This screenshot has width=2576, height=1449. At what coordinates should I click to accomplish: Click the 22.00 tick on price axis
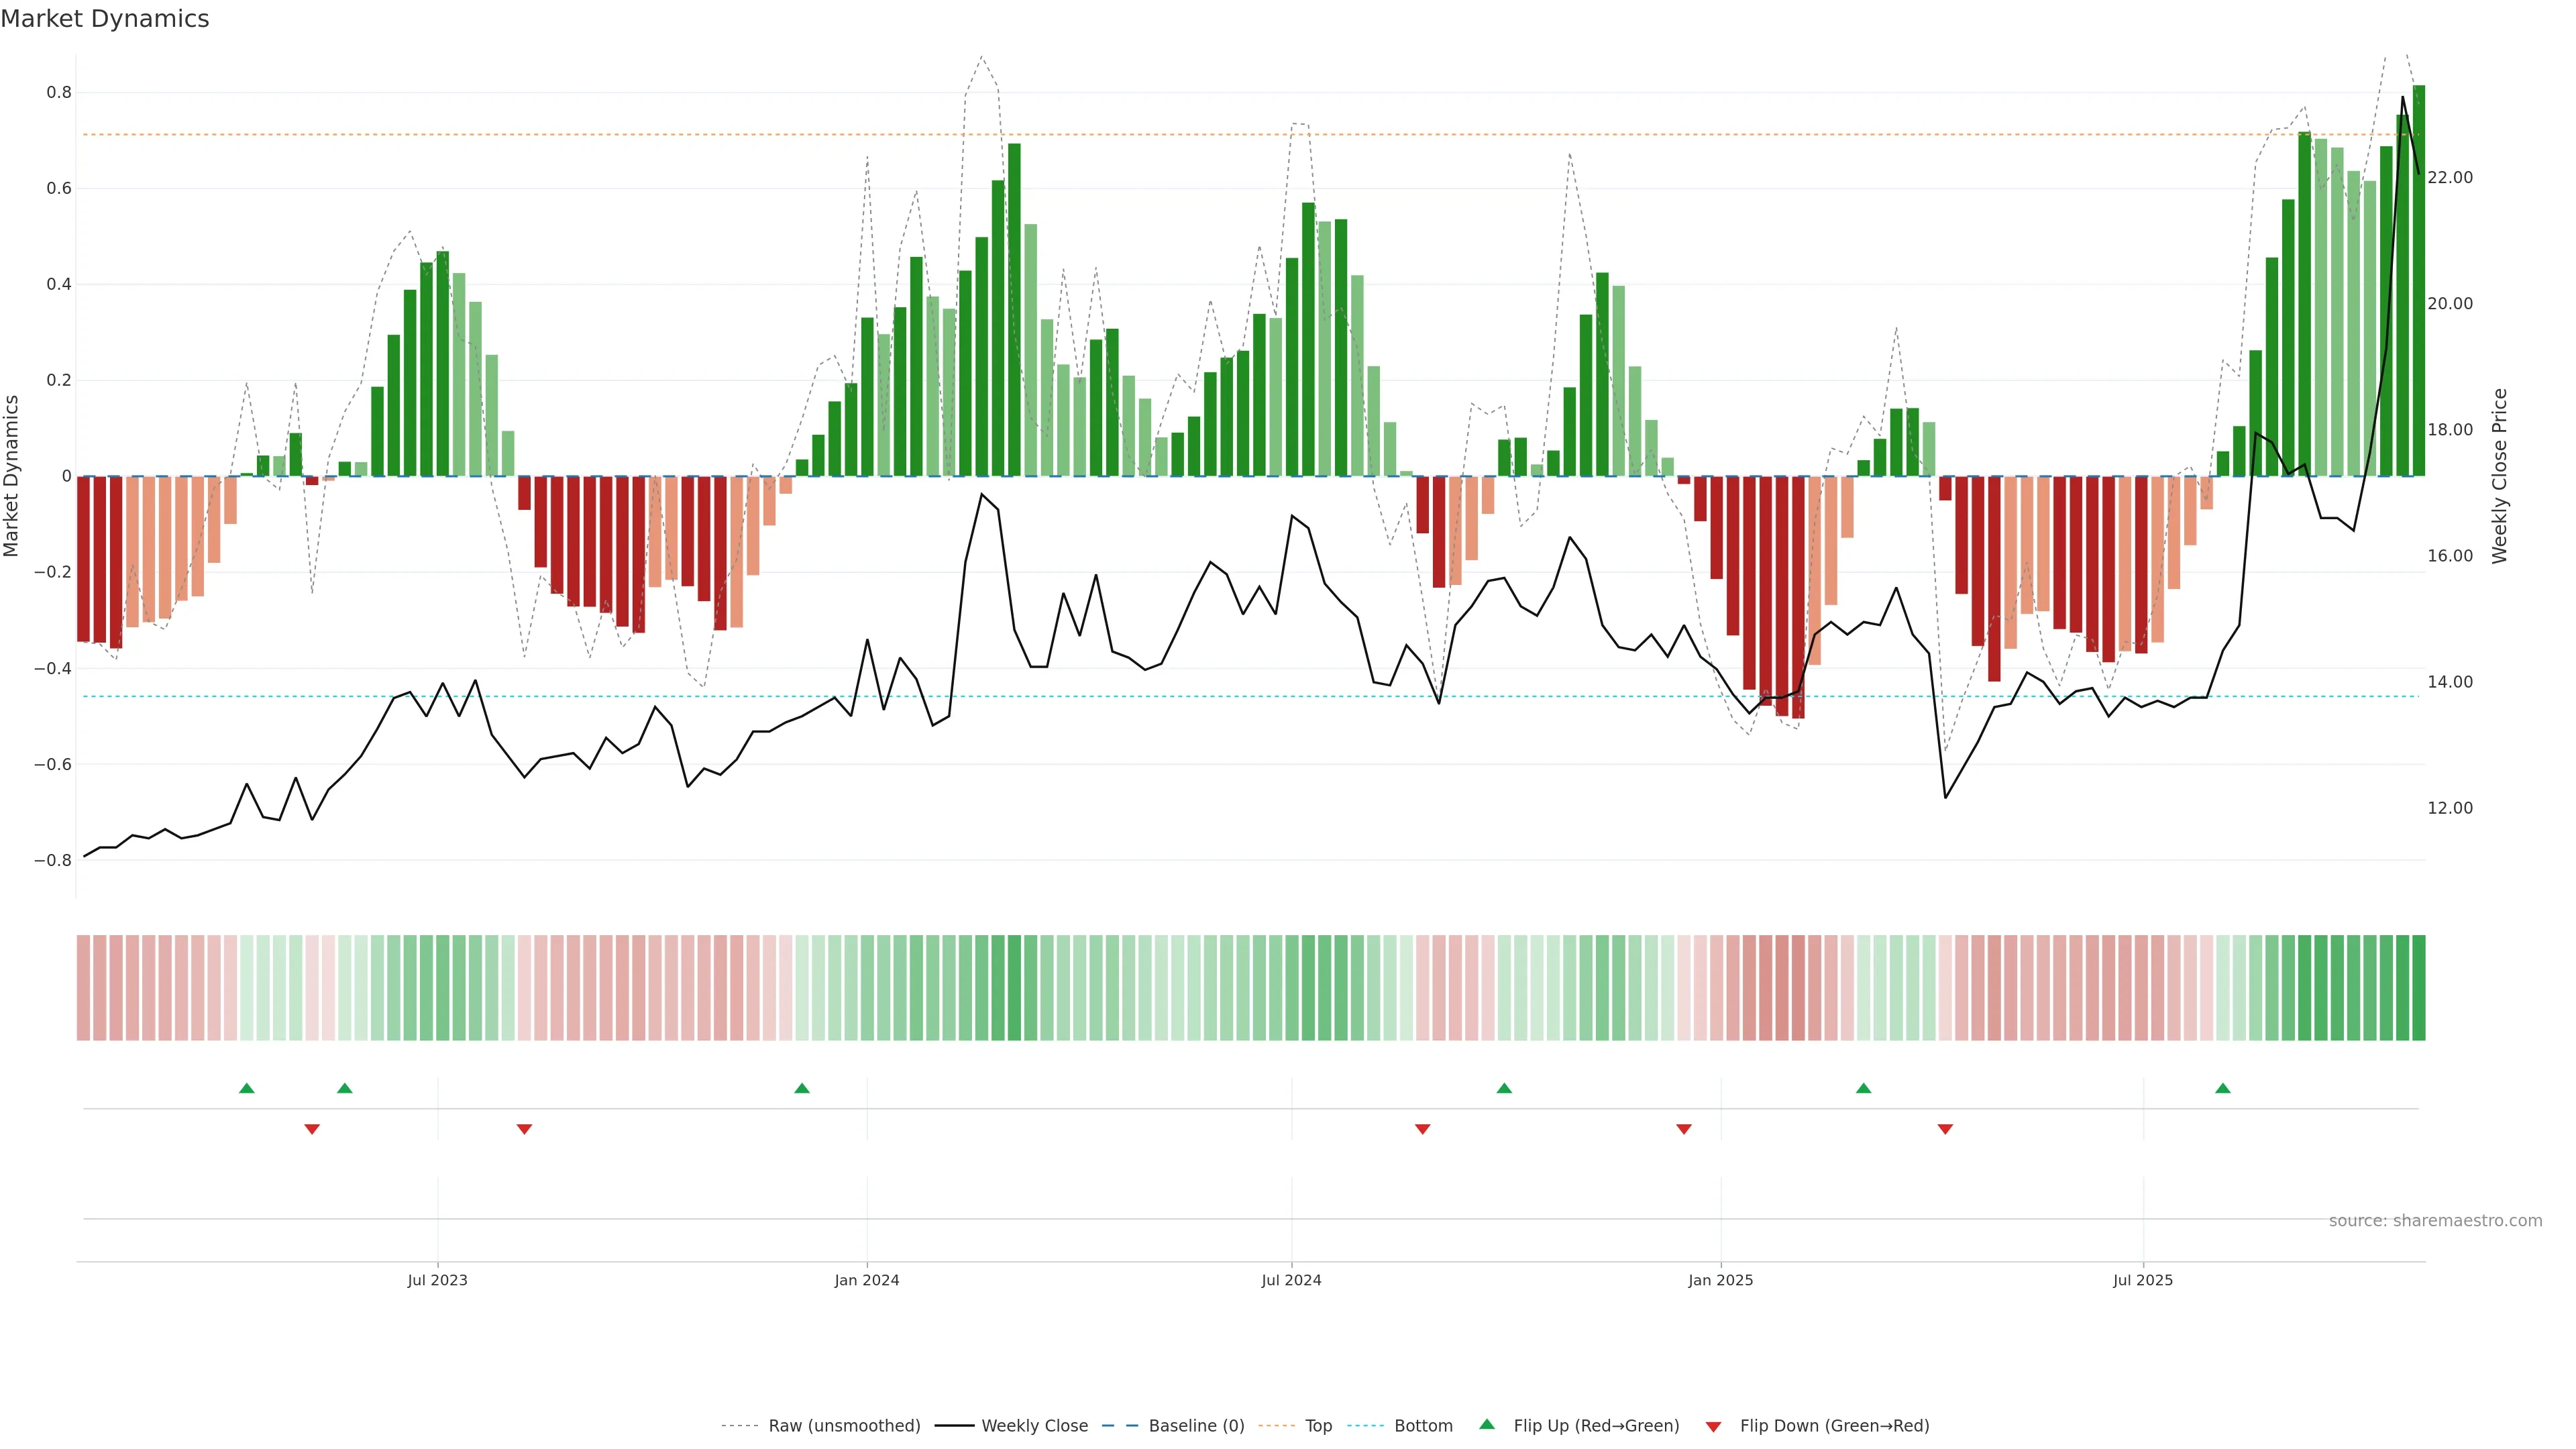coord(2450,178)
